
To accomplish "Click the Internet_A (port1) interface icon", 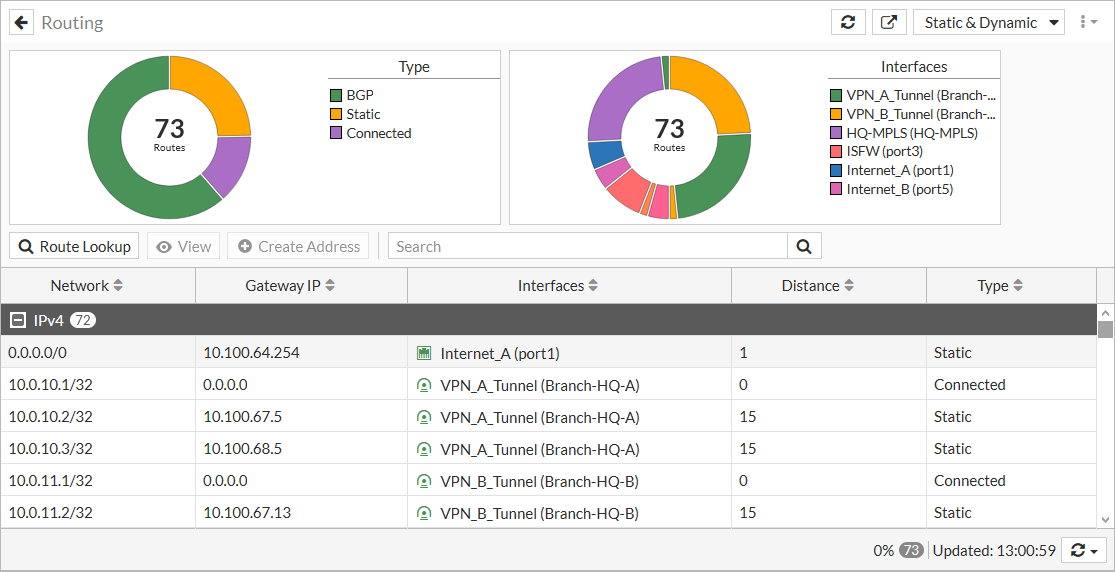I will 424,353.
